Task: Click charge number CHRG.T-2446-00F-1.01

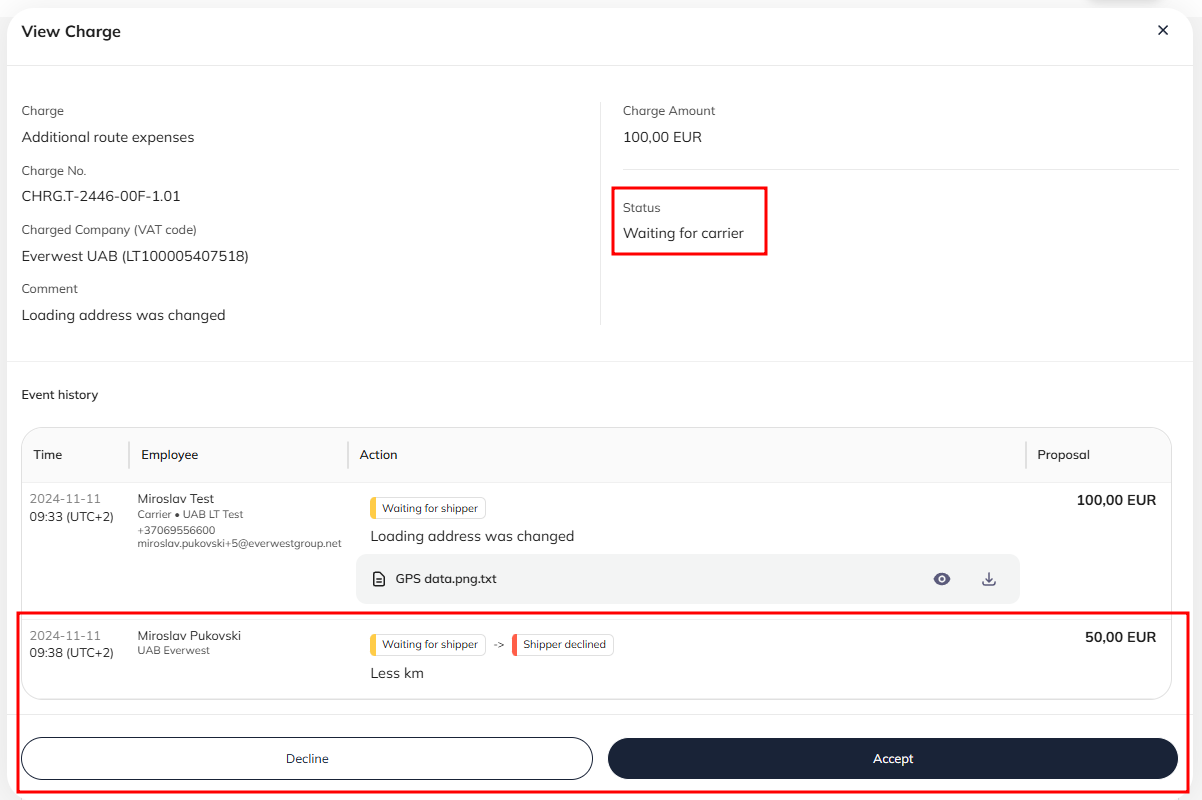Action: tap(101, 196)
